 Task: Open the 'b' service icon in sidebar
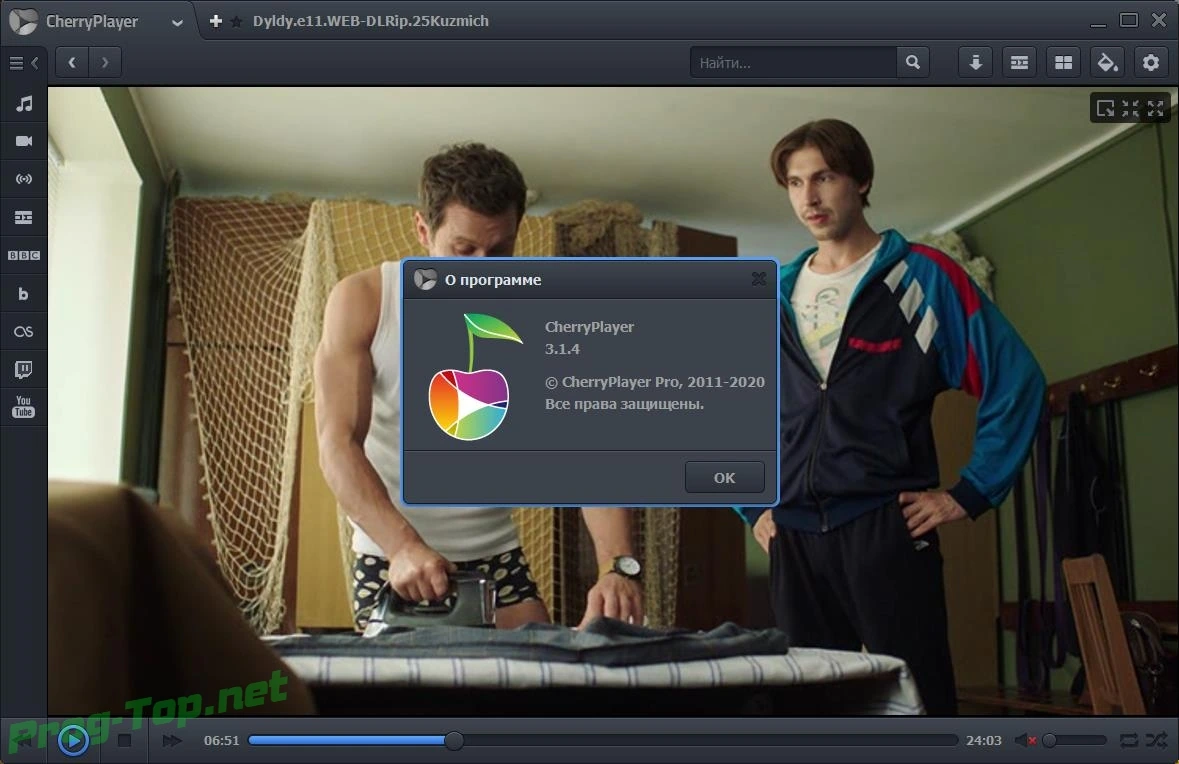click(x=24, y=294)
